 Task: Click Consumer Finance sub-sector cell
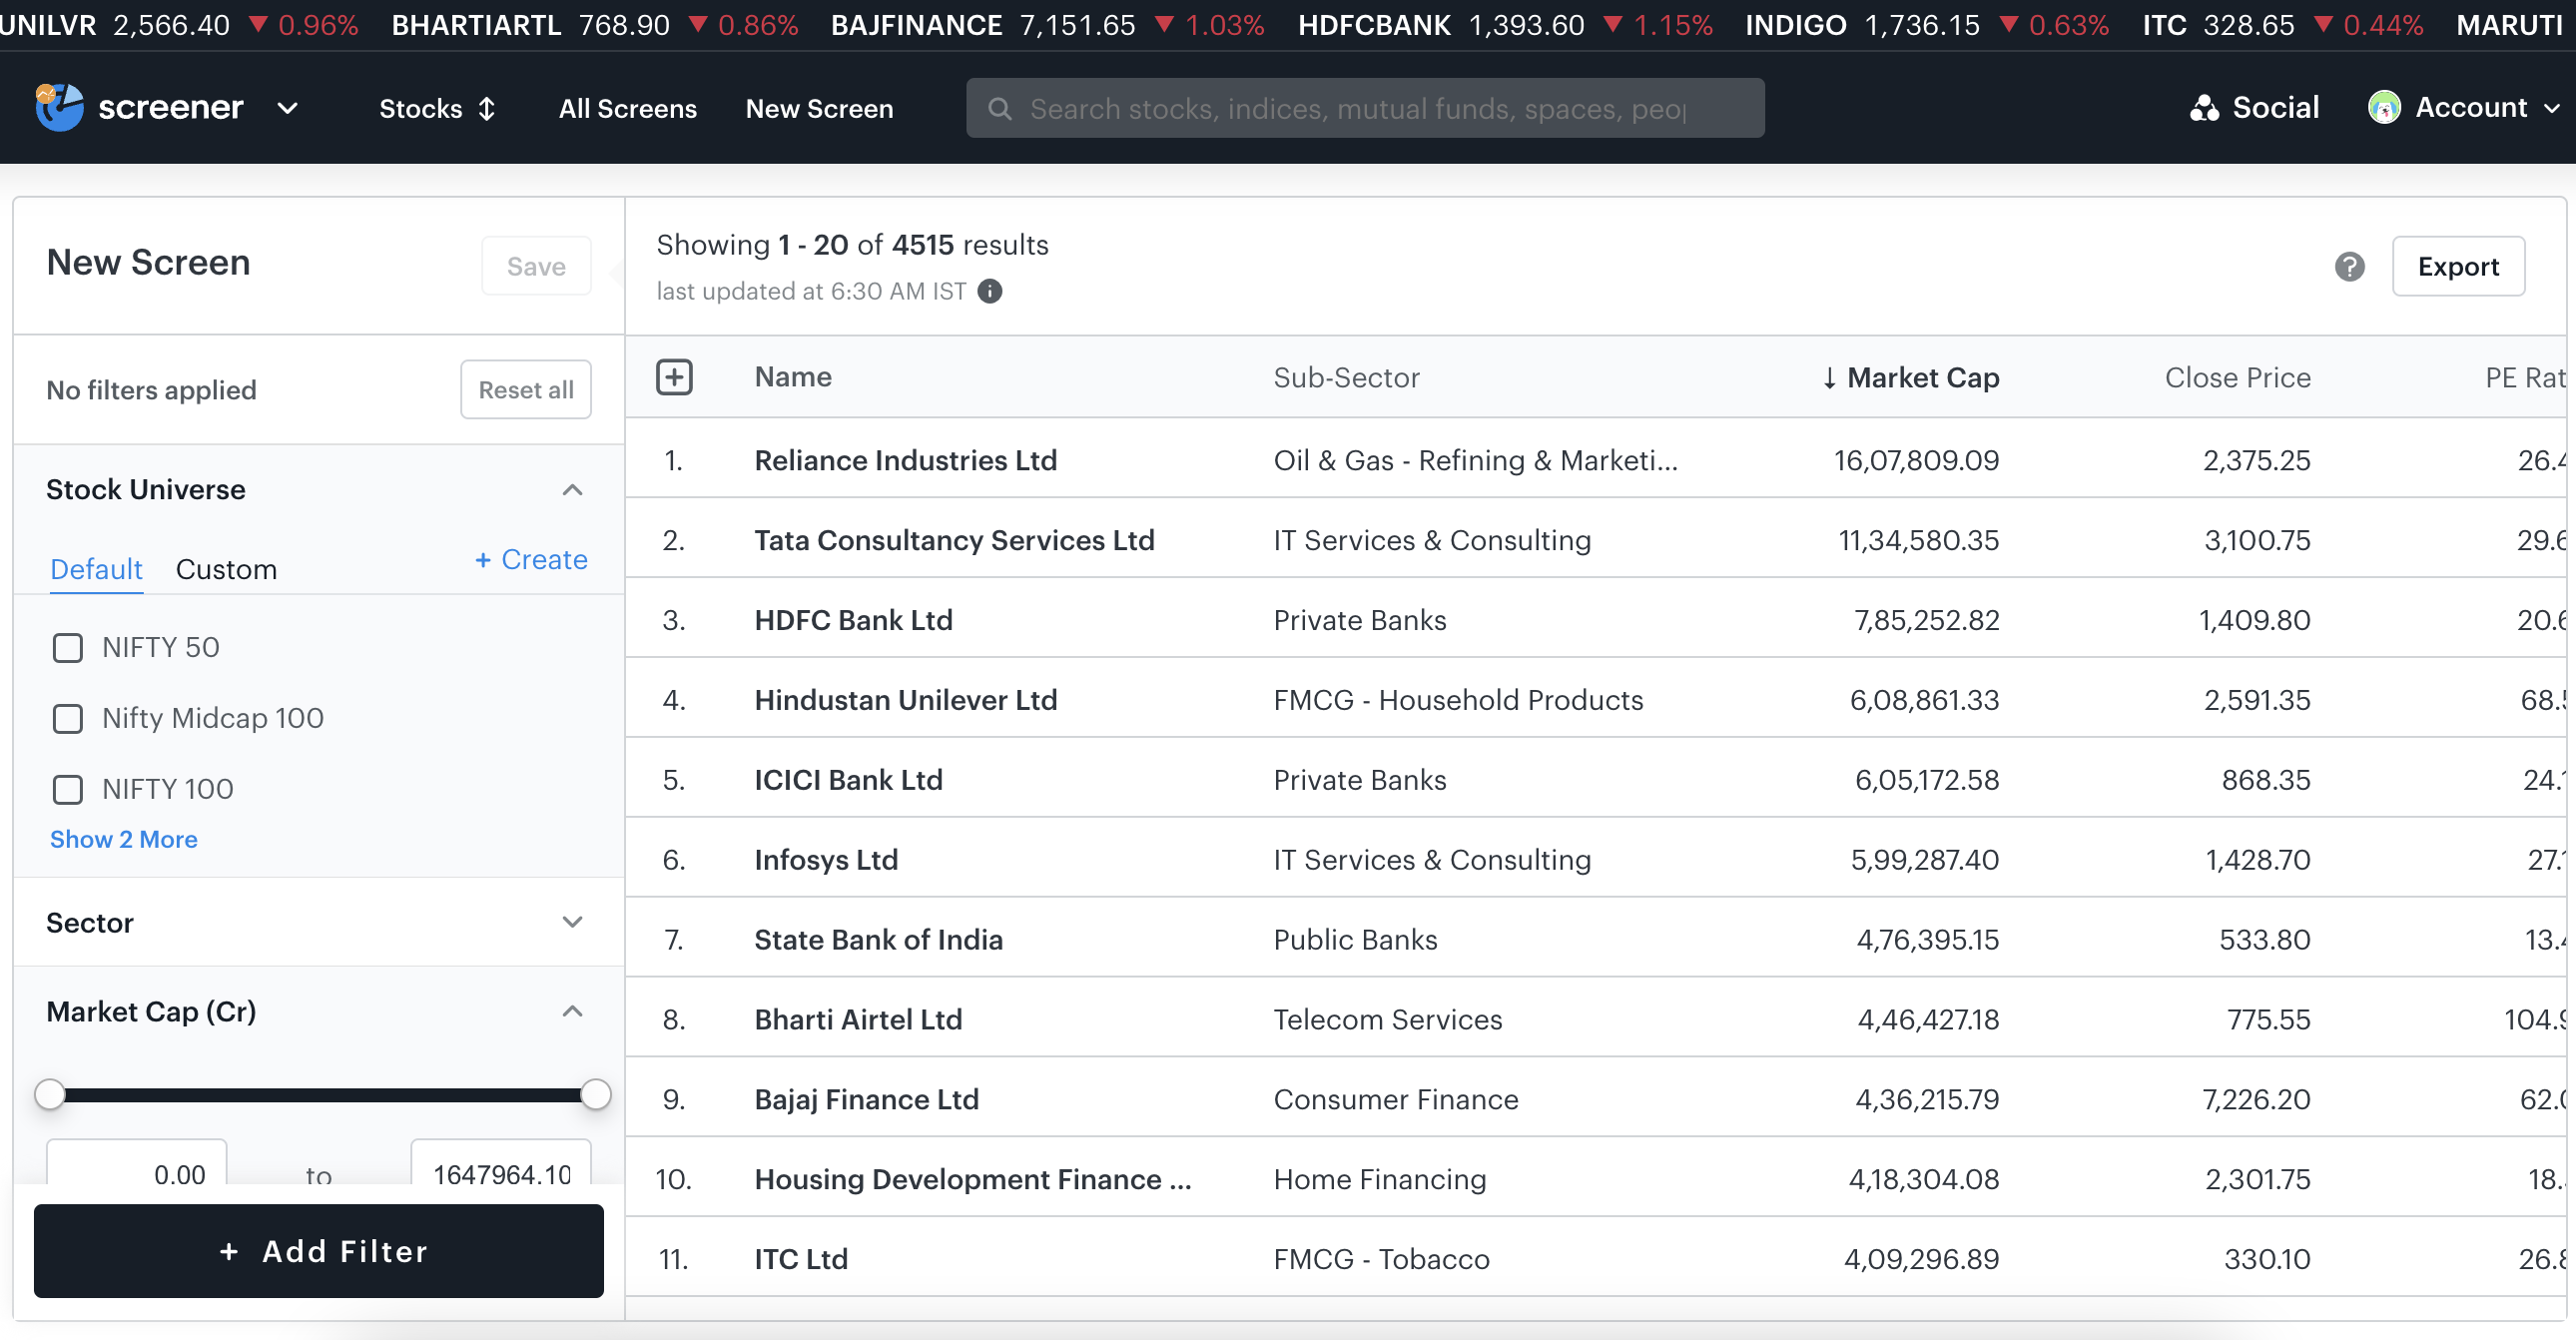pos(1395,1100)
